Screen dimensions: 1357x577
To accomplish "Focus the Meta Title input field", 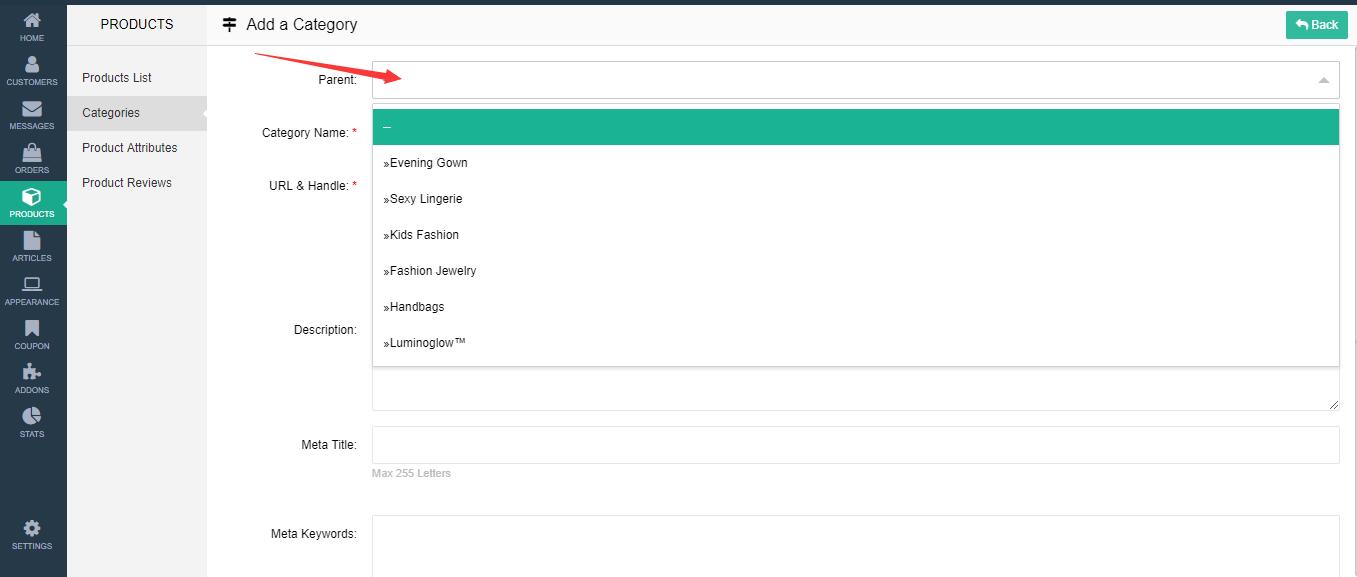I will tap(855, 445).
